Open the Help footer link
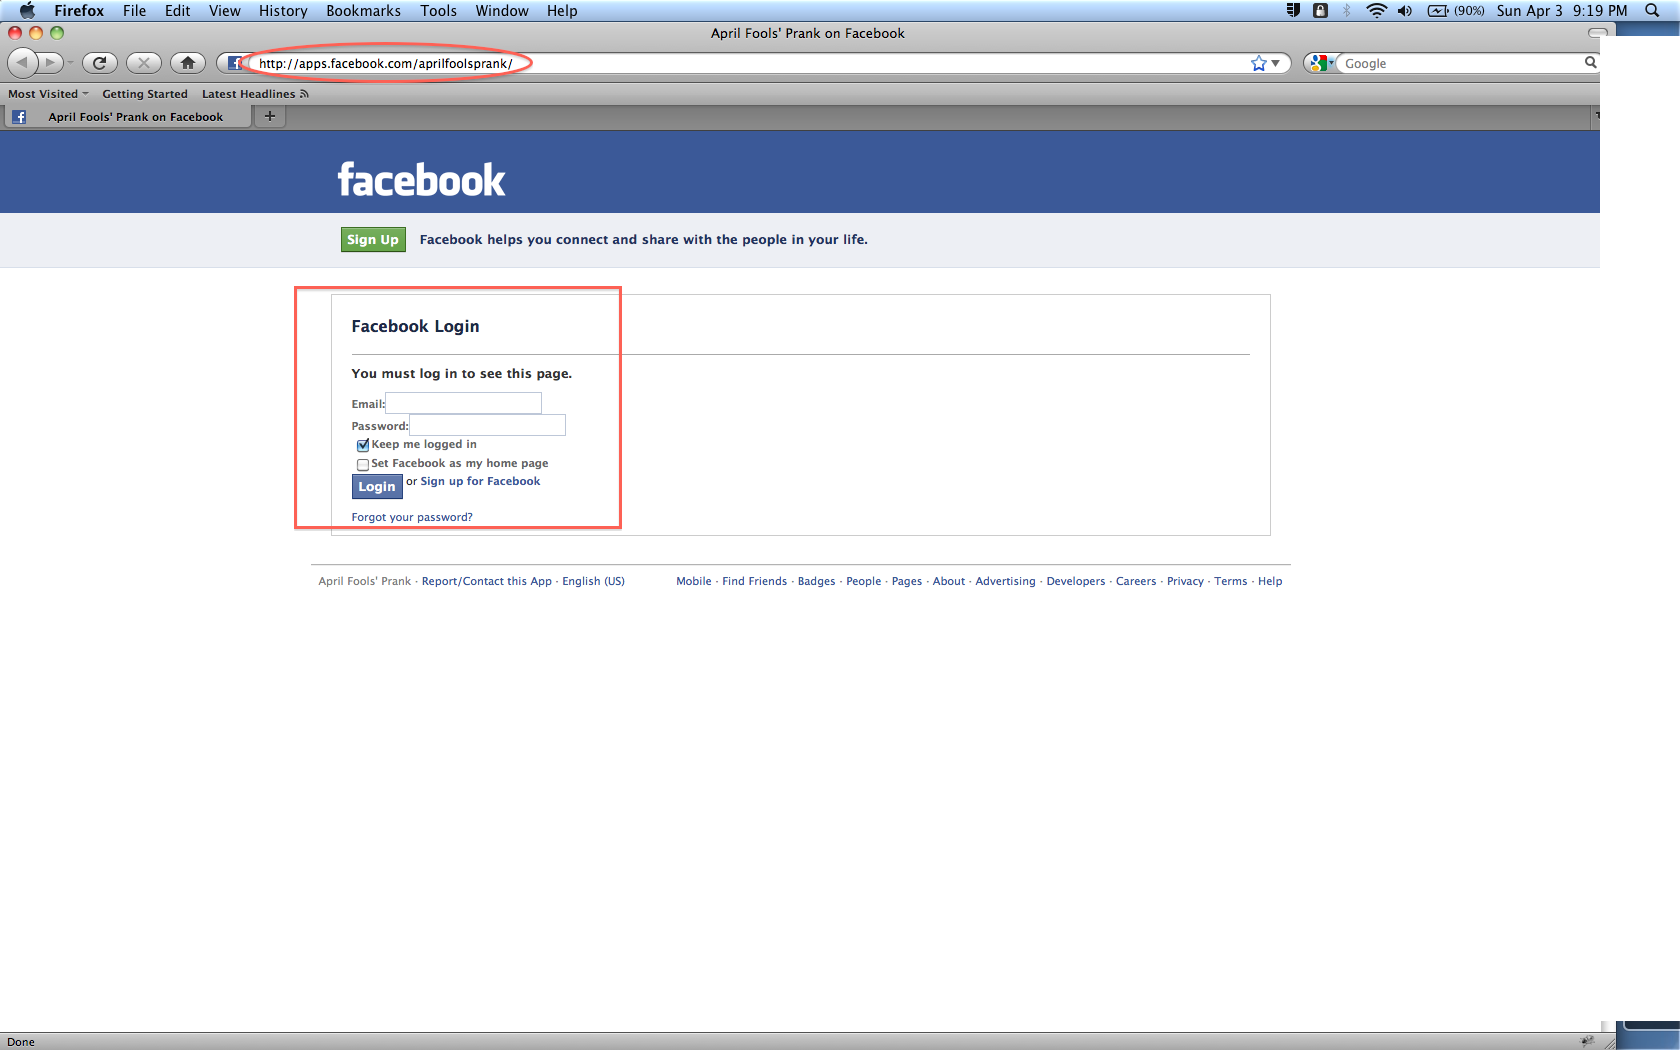 (x=1270, y=581)
